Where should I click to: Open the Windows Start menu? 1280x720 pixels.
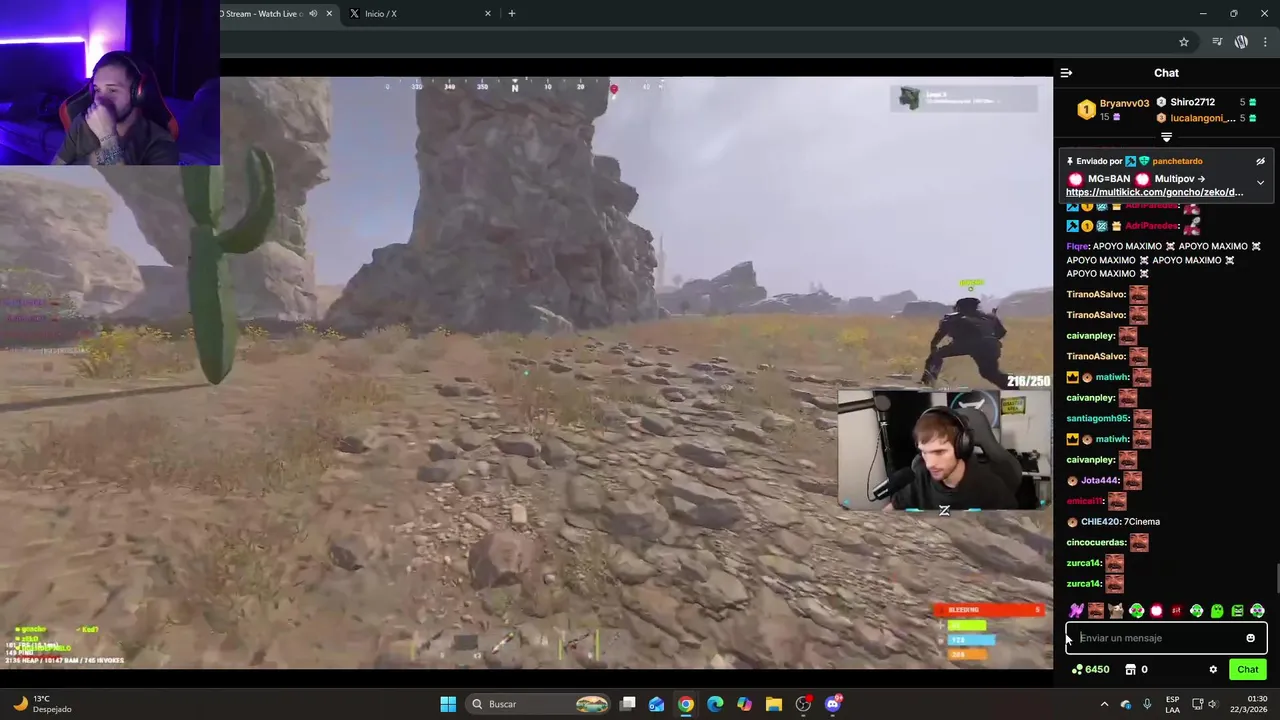448,704
